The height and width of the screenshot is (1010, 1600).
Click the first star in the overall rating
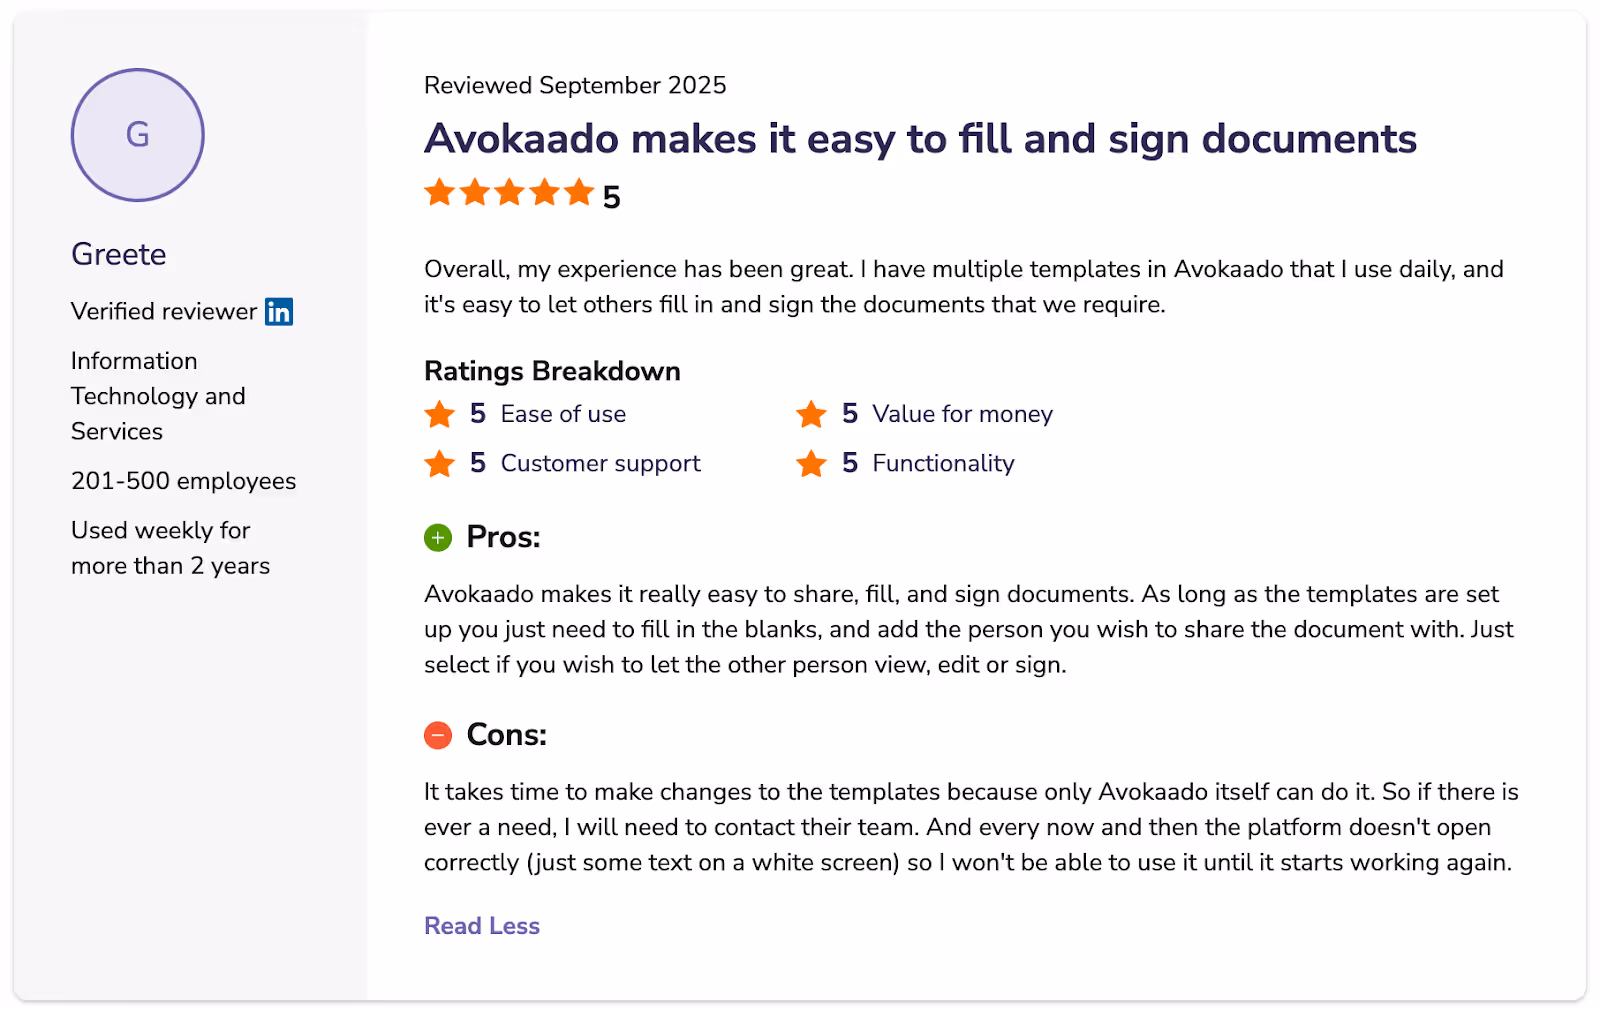(440, 192)
